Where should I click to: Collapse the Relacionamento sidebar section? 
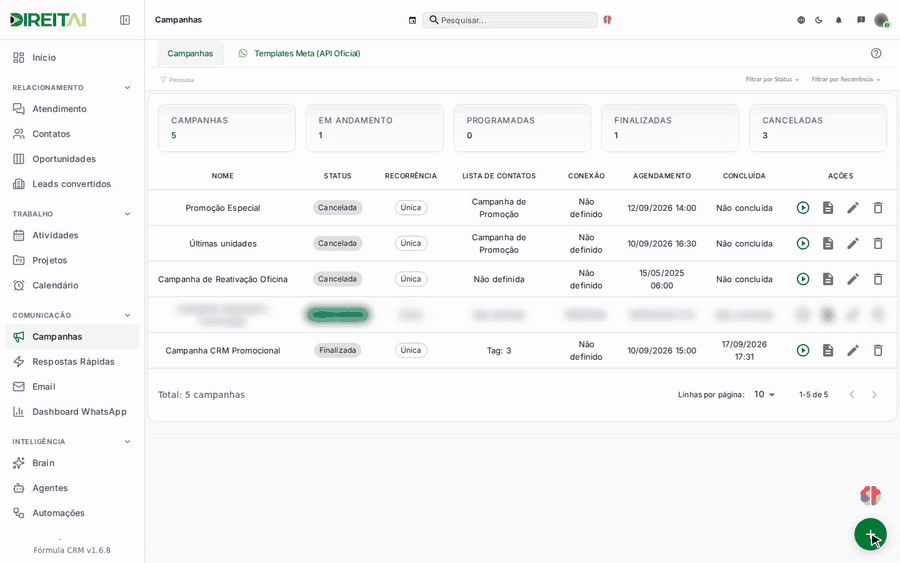[127, 88]
